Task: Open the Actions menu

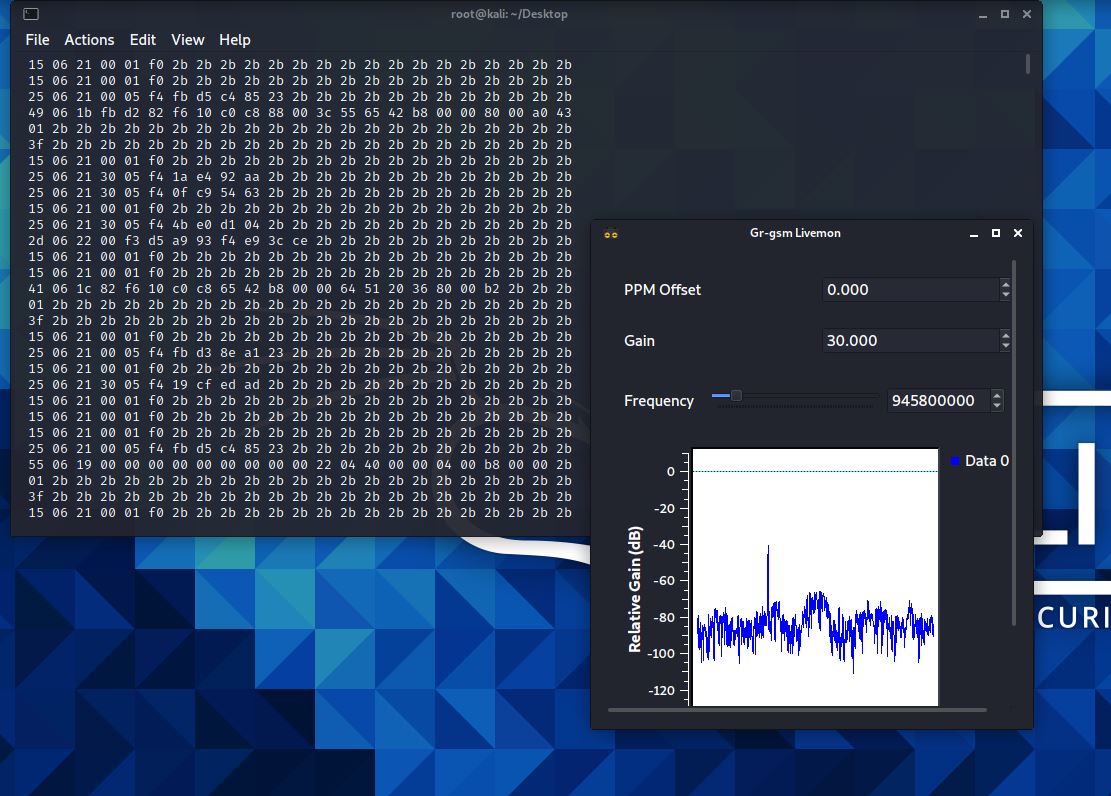Action: click(89, 40)
